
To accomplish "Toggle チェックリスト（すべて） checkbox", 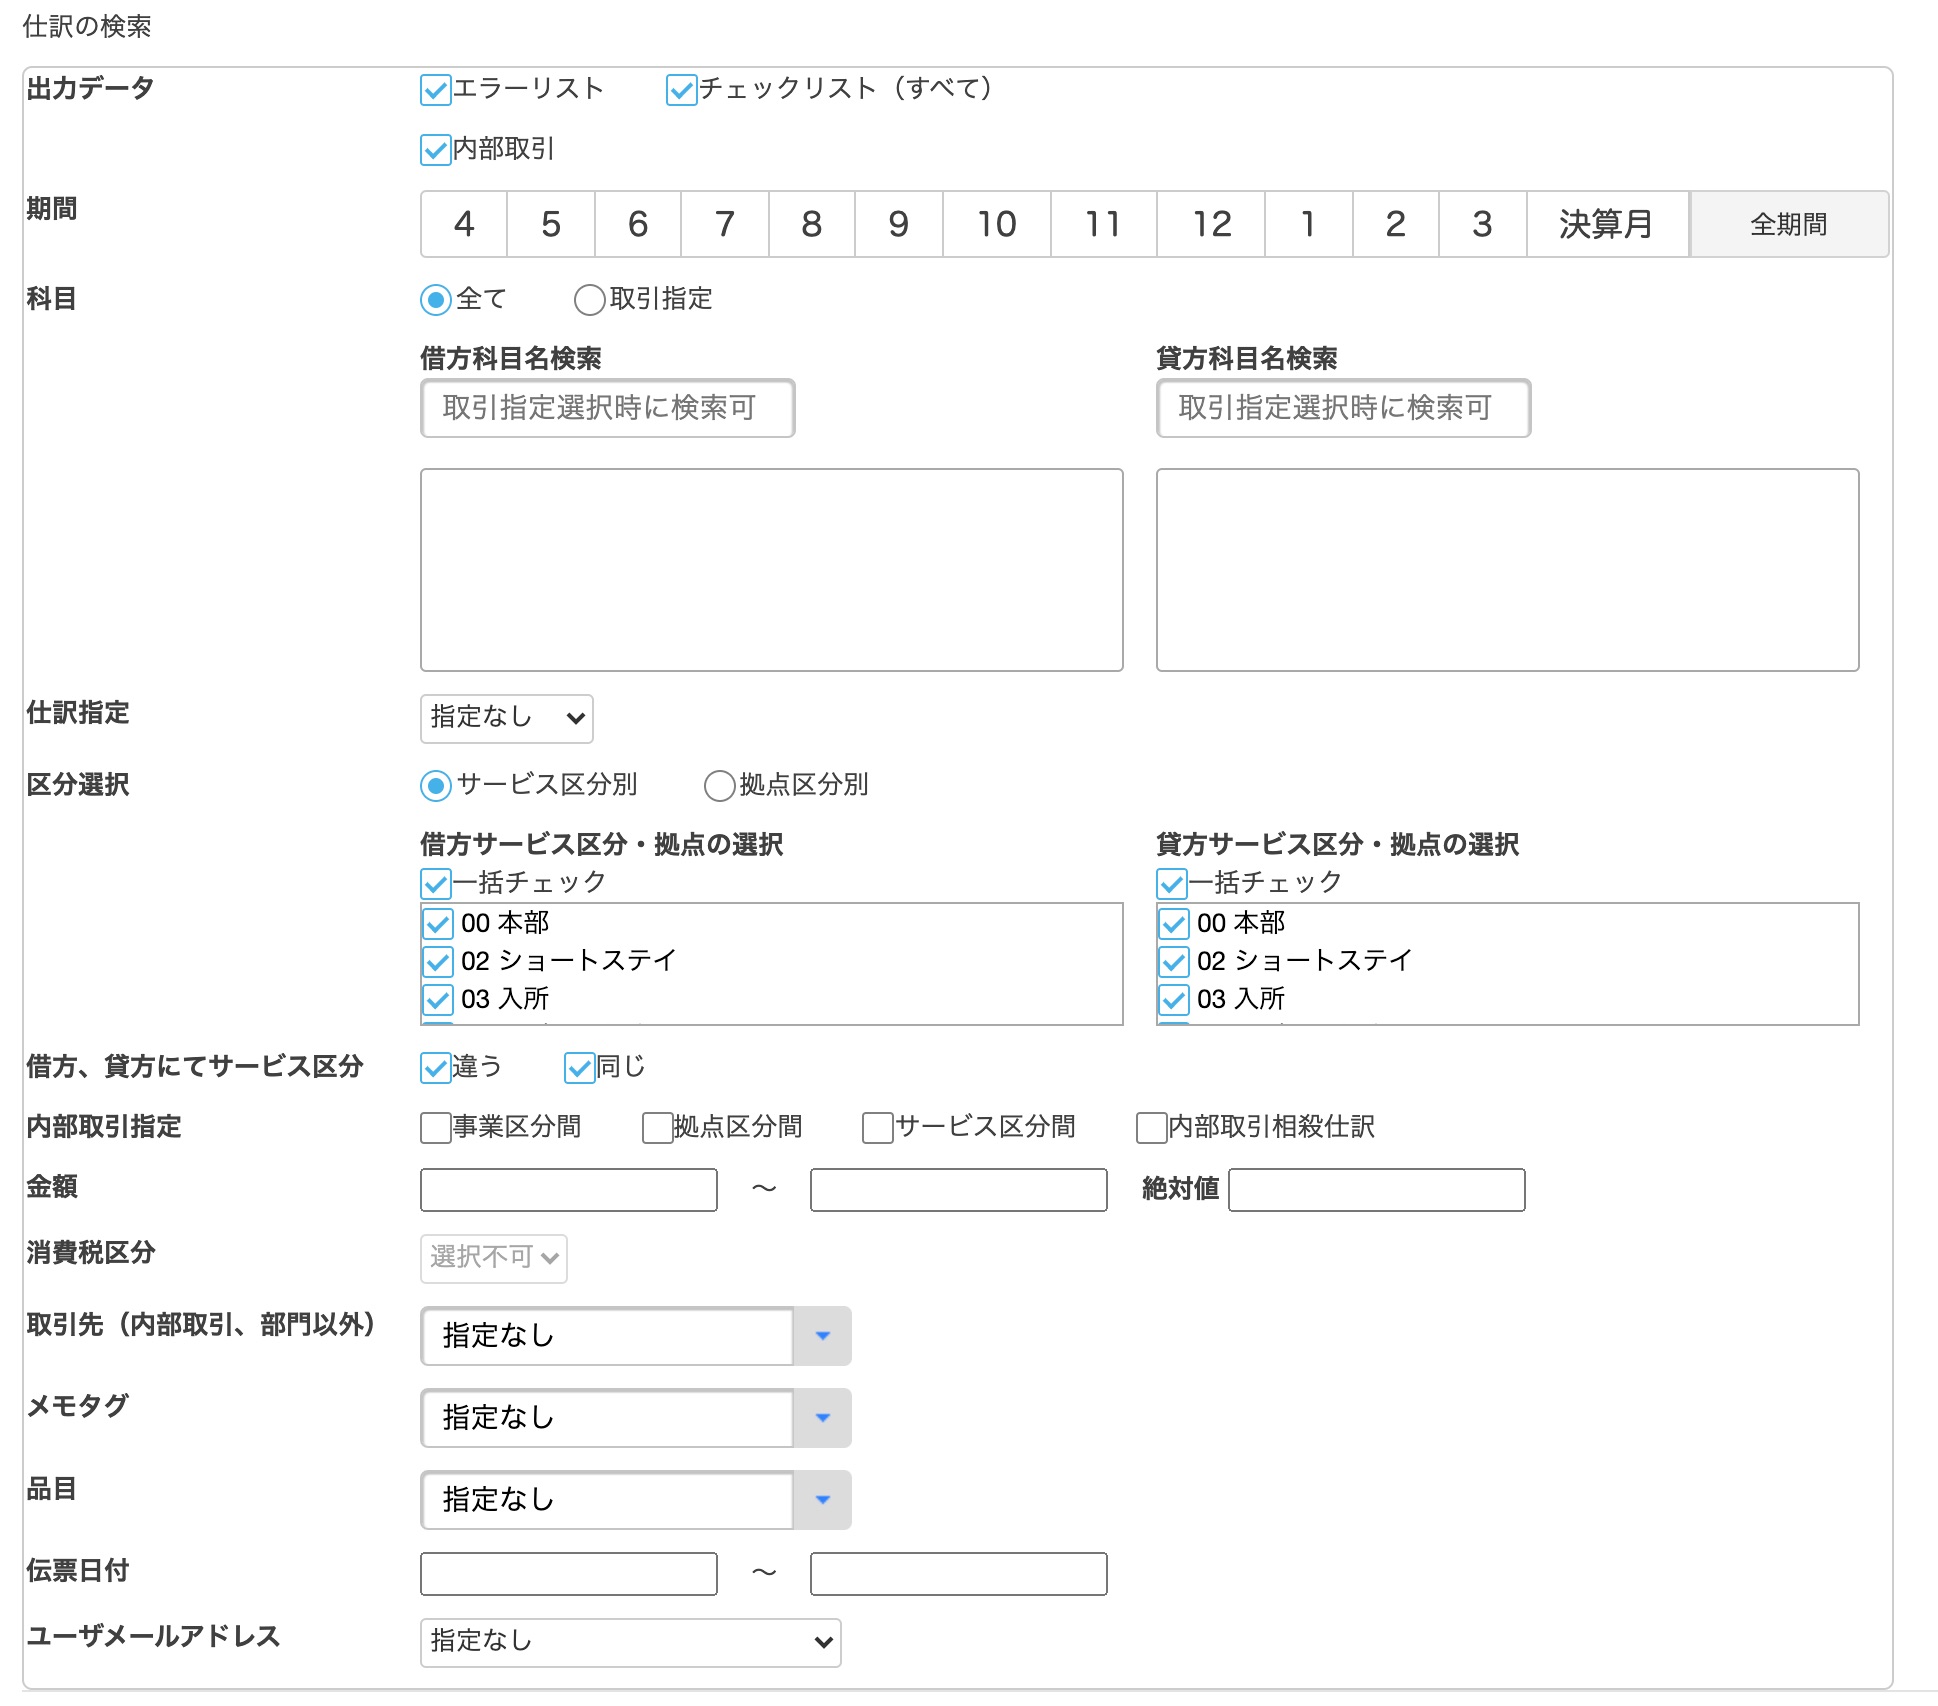I will pos(682,90).
